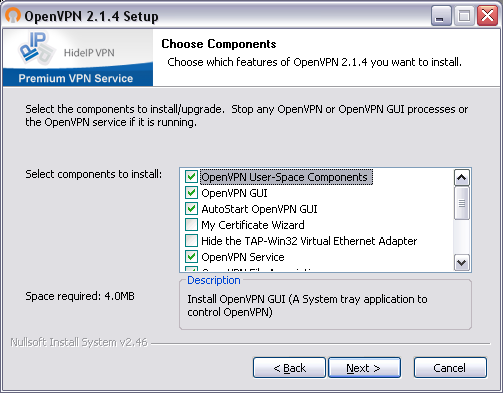Check Hide the TAP-Win32 Virtual Ethernet Adapter
Screen dimensions: 503x393
191,241
